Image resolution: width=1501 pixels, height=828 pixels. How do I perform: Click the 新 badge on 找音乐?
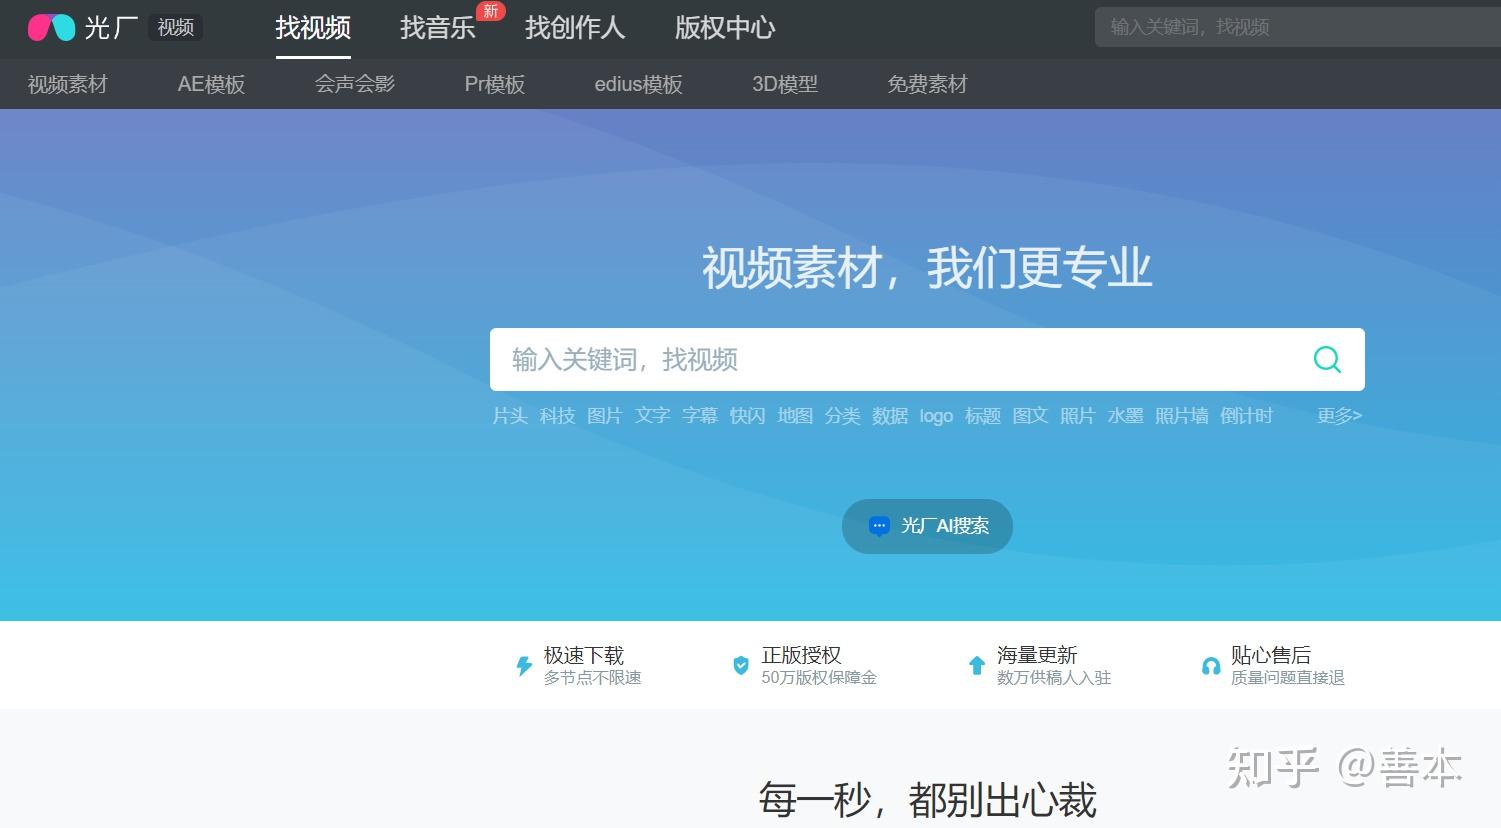[x=490, y=11]
